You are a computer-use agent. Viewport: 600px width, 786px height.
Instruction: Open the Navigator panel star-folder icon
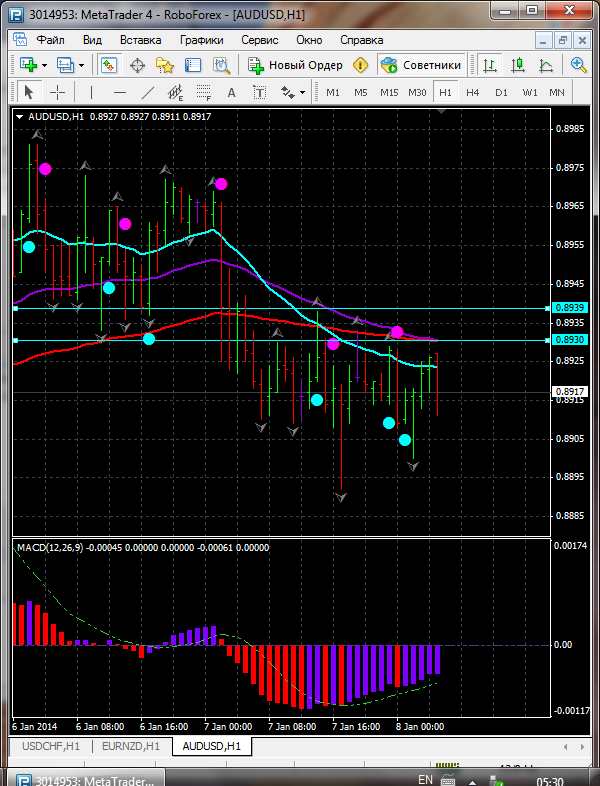click(x=165, y=65)
